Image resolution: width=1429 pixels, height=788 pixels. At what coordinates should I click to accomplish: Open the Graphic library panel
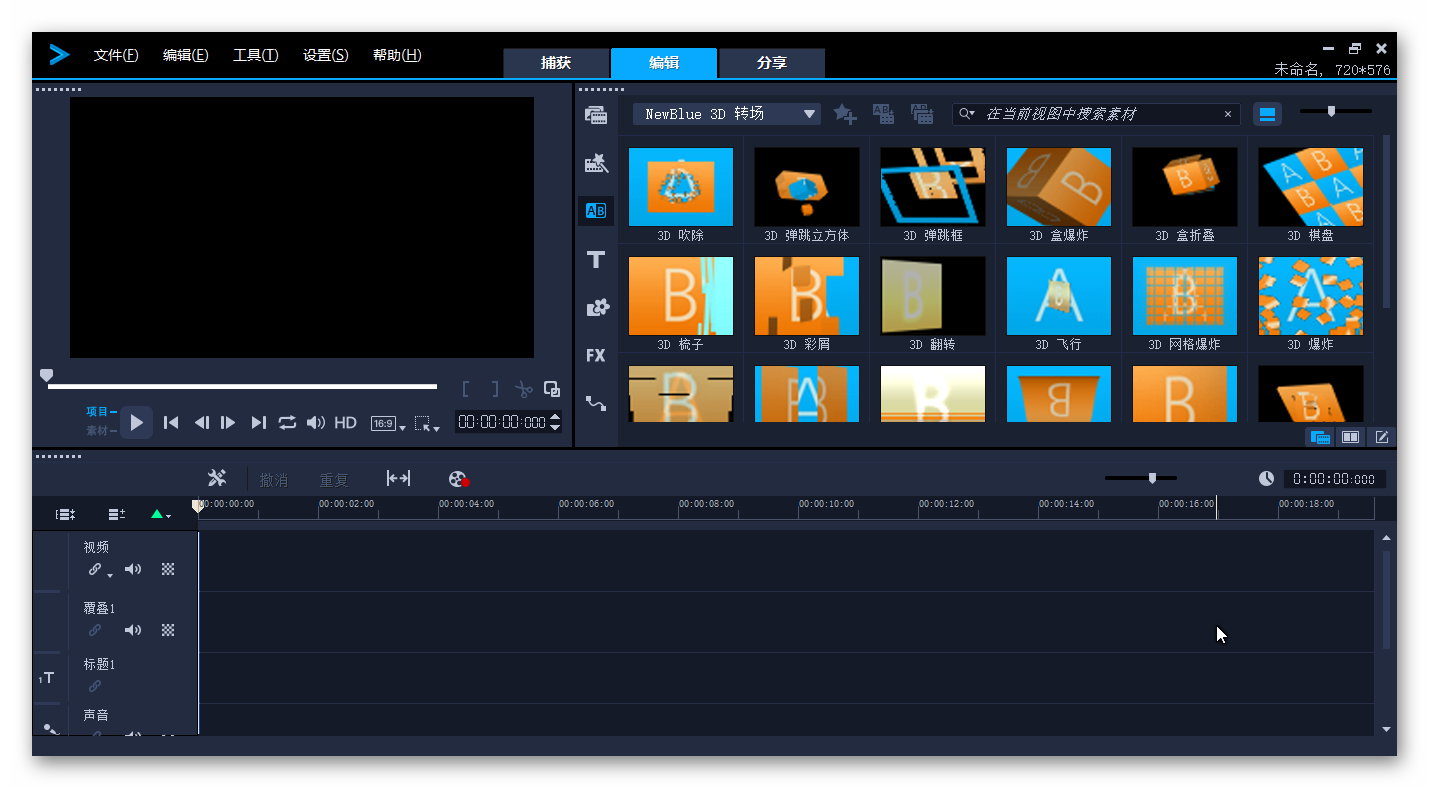(x=596, y=307)
